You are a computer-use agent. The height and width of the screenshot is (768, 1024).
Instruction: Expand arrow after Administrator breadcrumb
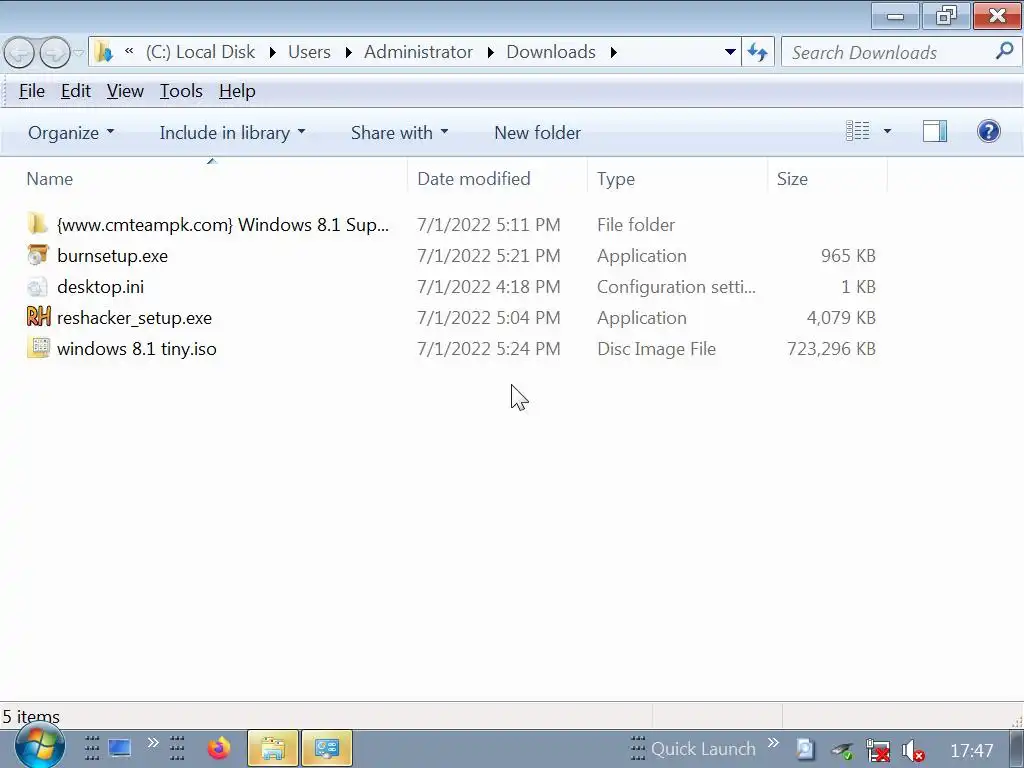coord(490,52)
